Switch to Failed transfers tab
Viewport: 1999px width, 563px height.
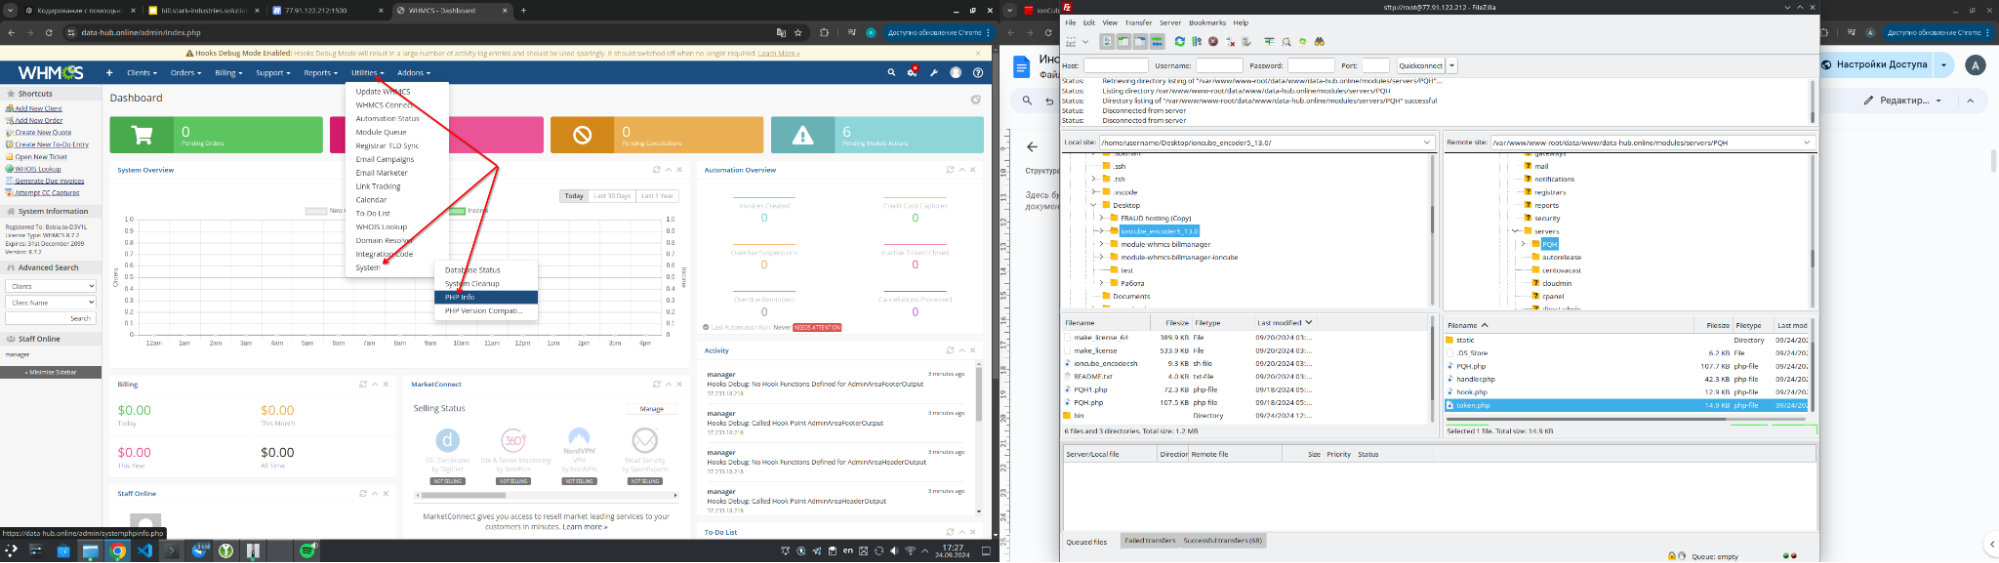click(1149, 540)
